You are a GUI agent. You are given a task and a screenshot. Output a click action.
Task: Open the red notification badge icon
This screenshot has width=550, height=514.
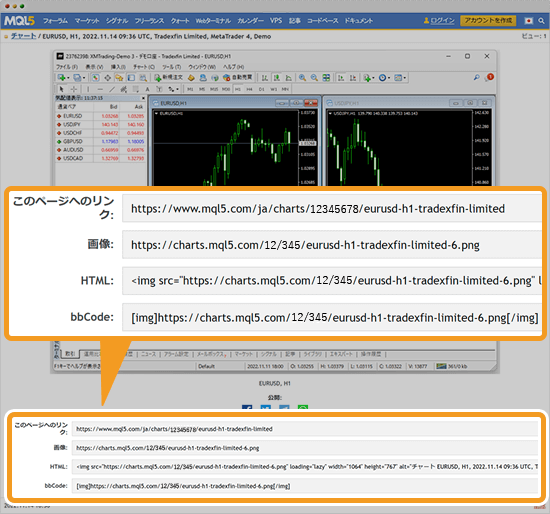tap(490, 77)
